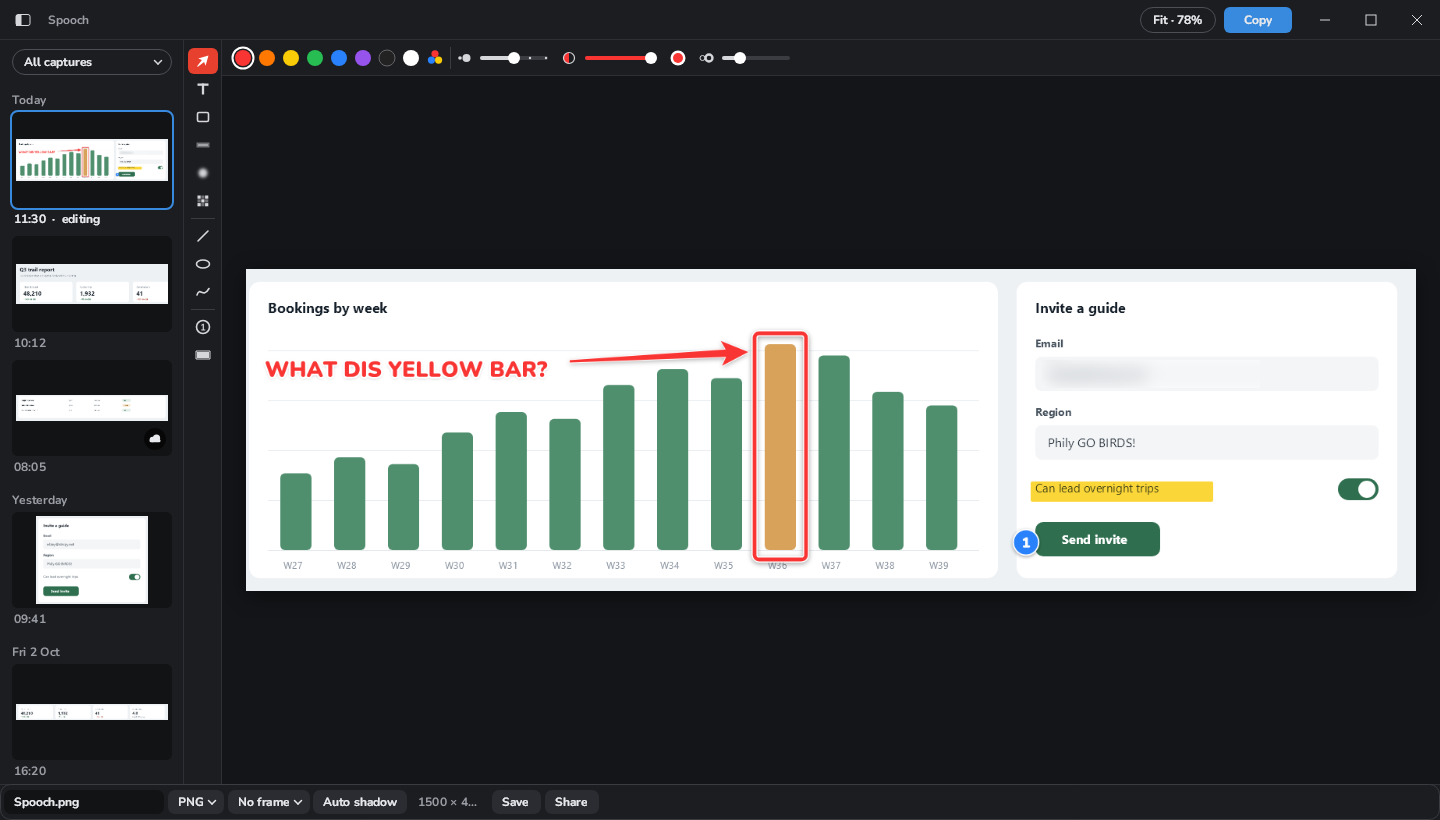Pick the green color swatch

pyautogui.click(x=315, y=58)
